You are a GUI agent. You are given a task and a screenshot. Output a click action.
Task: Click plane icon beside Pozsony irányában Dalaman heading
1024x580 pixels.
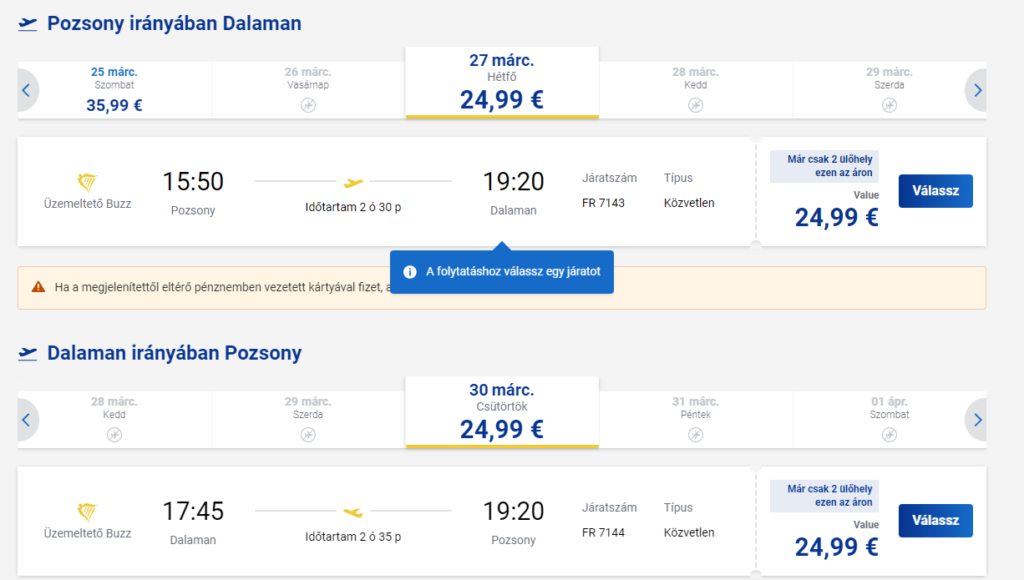click(27, 24)
